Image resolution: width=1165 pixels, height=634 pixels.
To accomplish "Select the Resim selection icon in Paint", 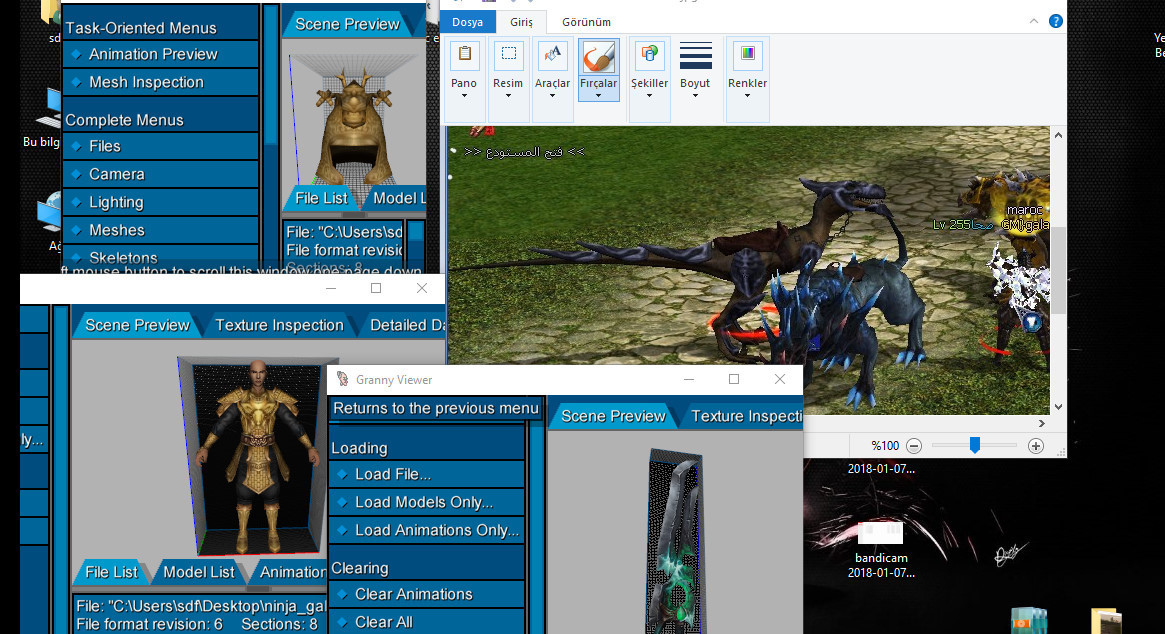I will [x=508, y=55].
